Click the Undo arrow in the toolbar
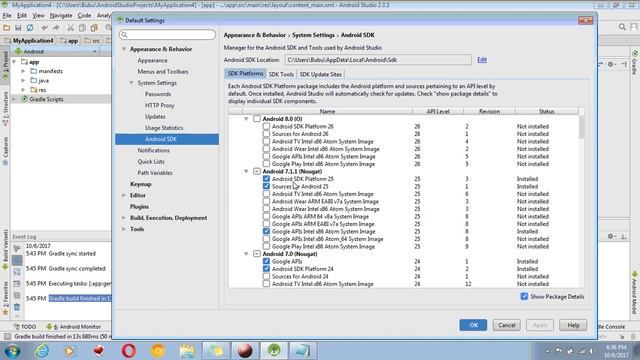This screenshot has height=360, width=640. [x=44, y=28]
